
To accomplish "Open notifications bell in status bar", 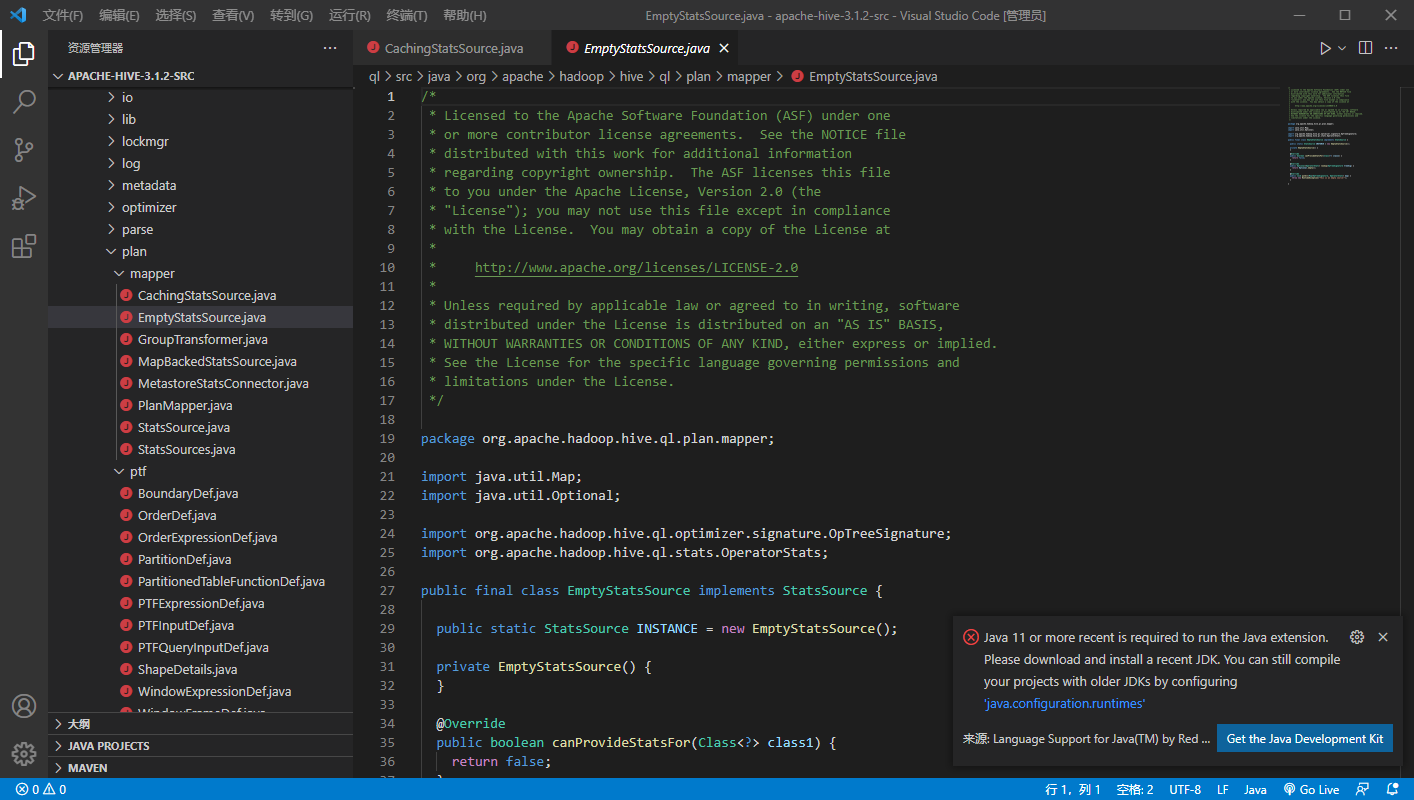I will 1391,789.
